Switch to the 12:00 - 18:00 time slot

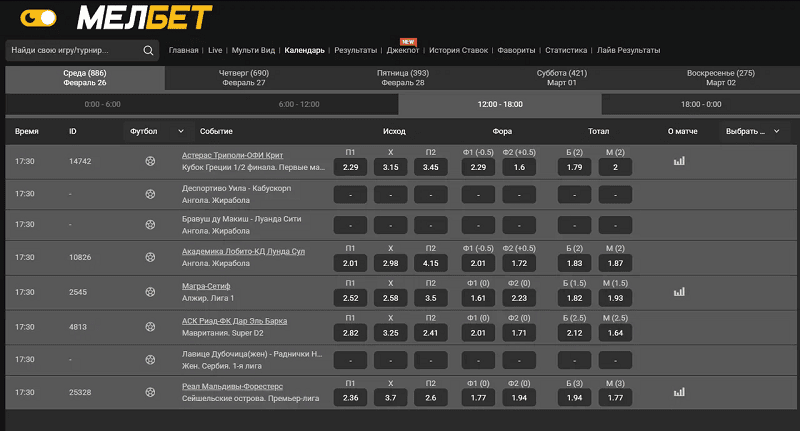(500, 104)
